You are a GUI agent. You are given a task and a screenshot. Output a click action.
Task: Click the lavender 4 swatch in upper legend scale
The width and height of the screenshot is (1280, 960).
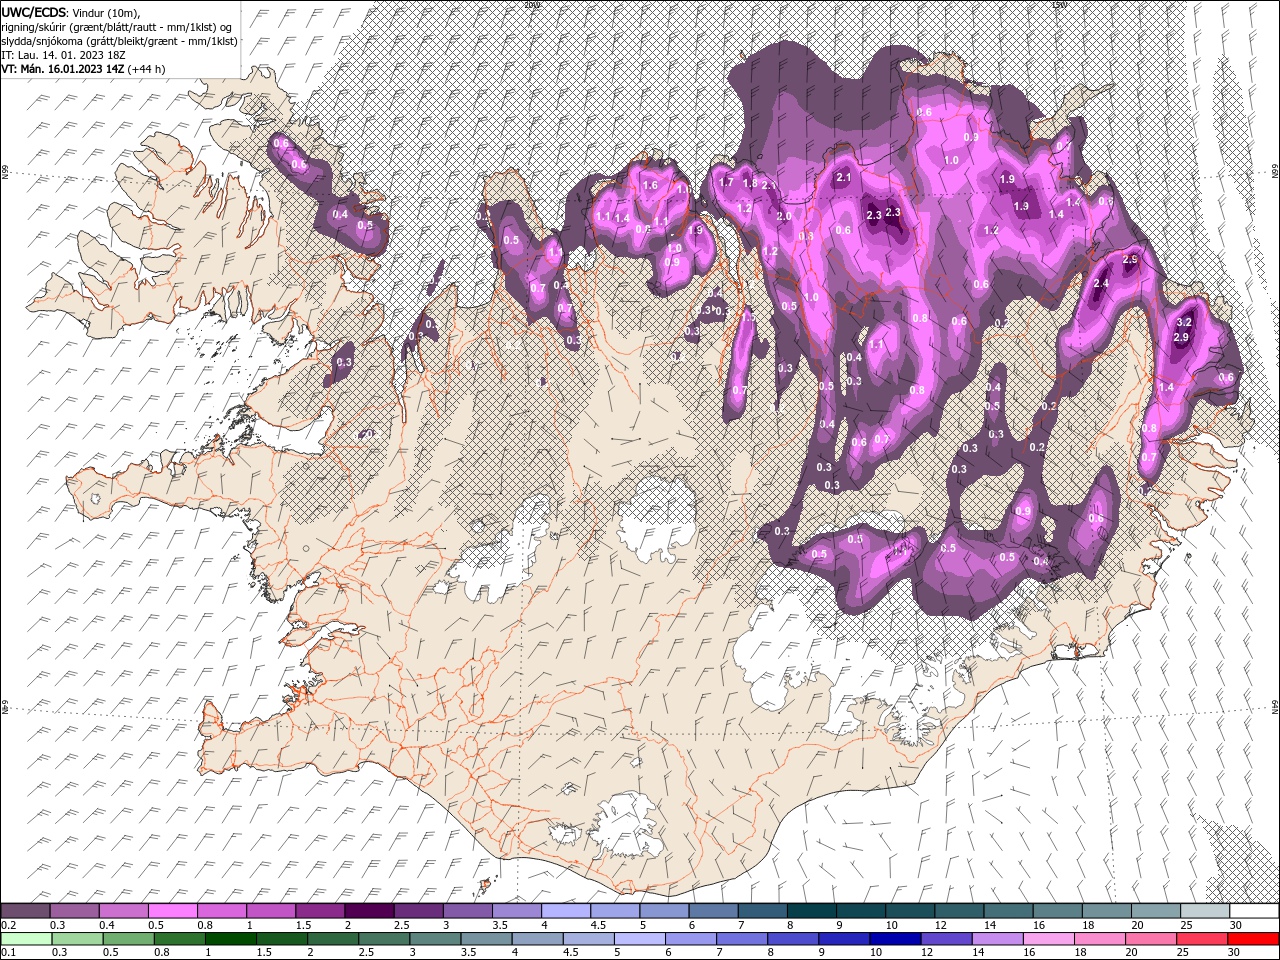[x=565, y=911]
